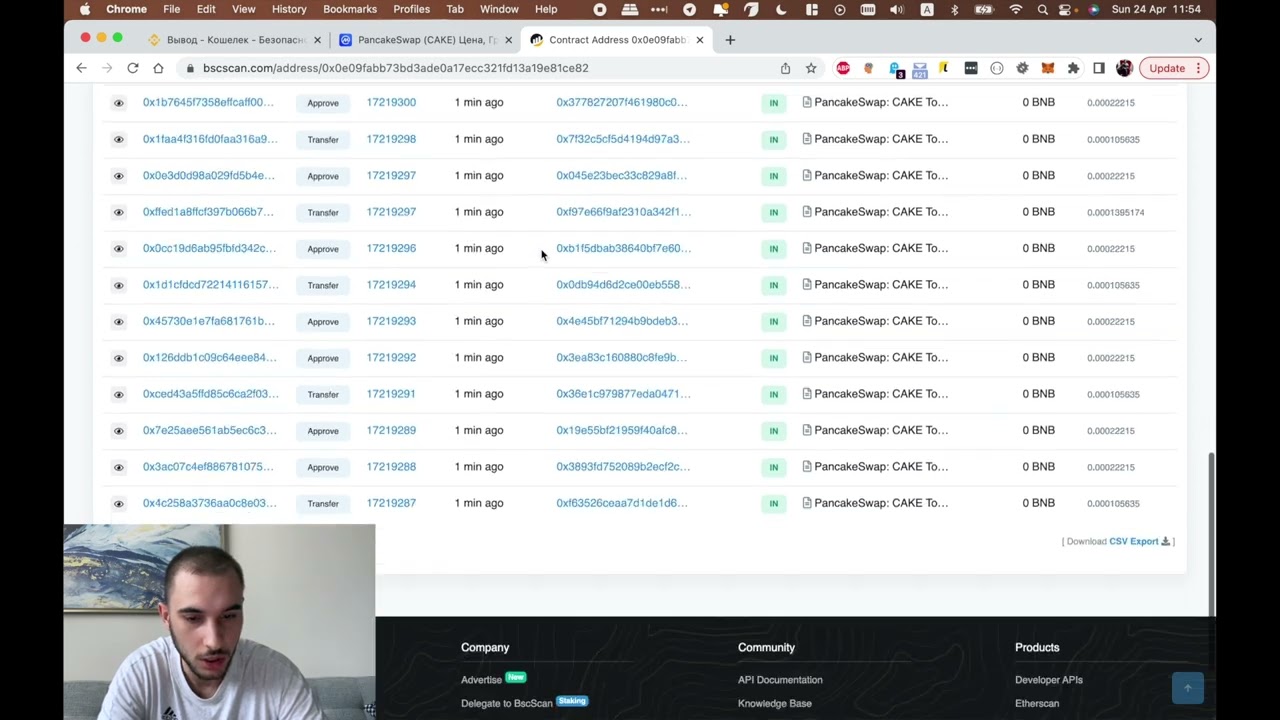The image size is (1280, 720).
Task: Click PancakeSwap: CAKE To... in 17219294 row
Action: click(881, 285)
